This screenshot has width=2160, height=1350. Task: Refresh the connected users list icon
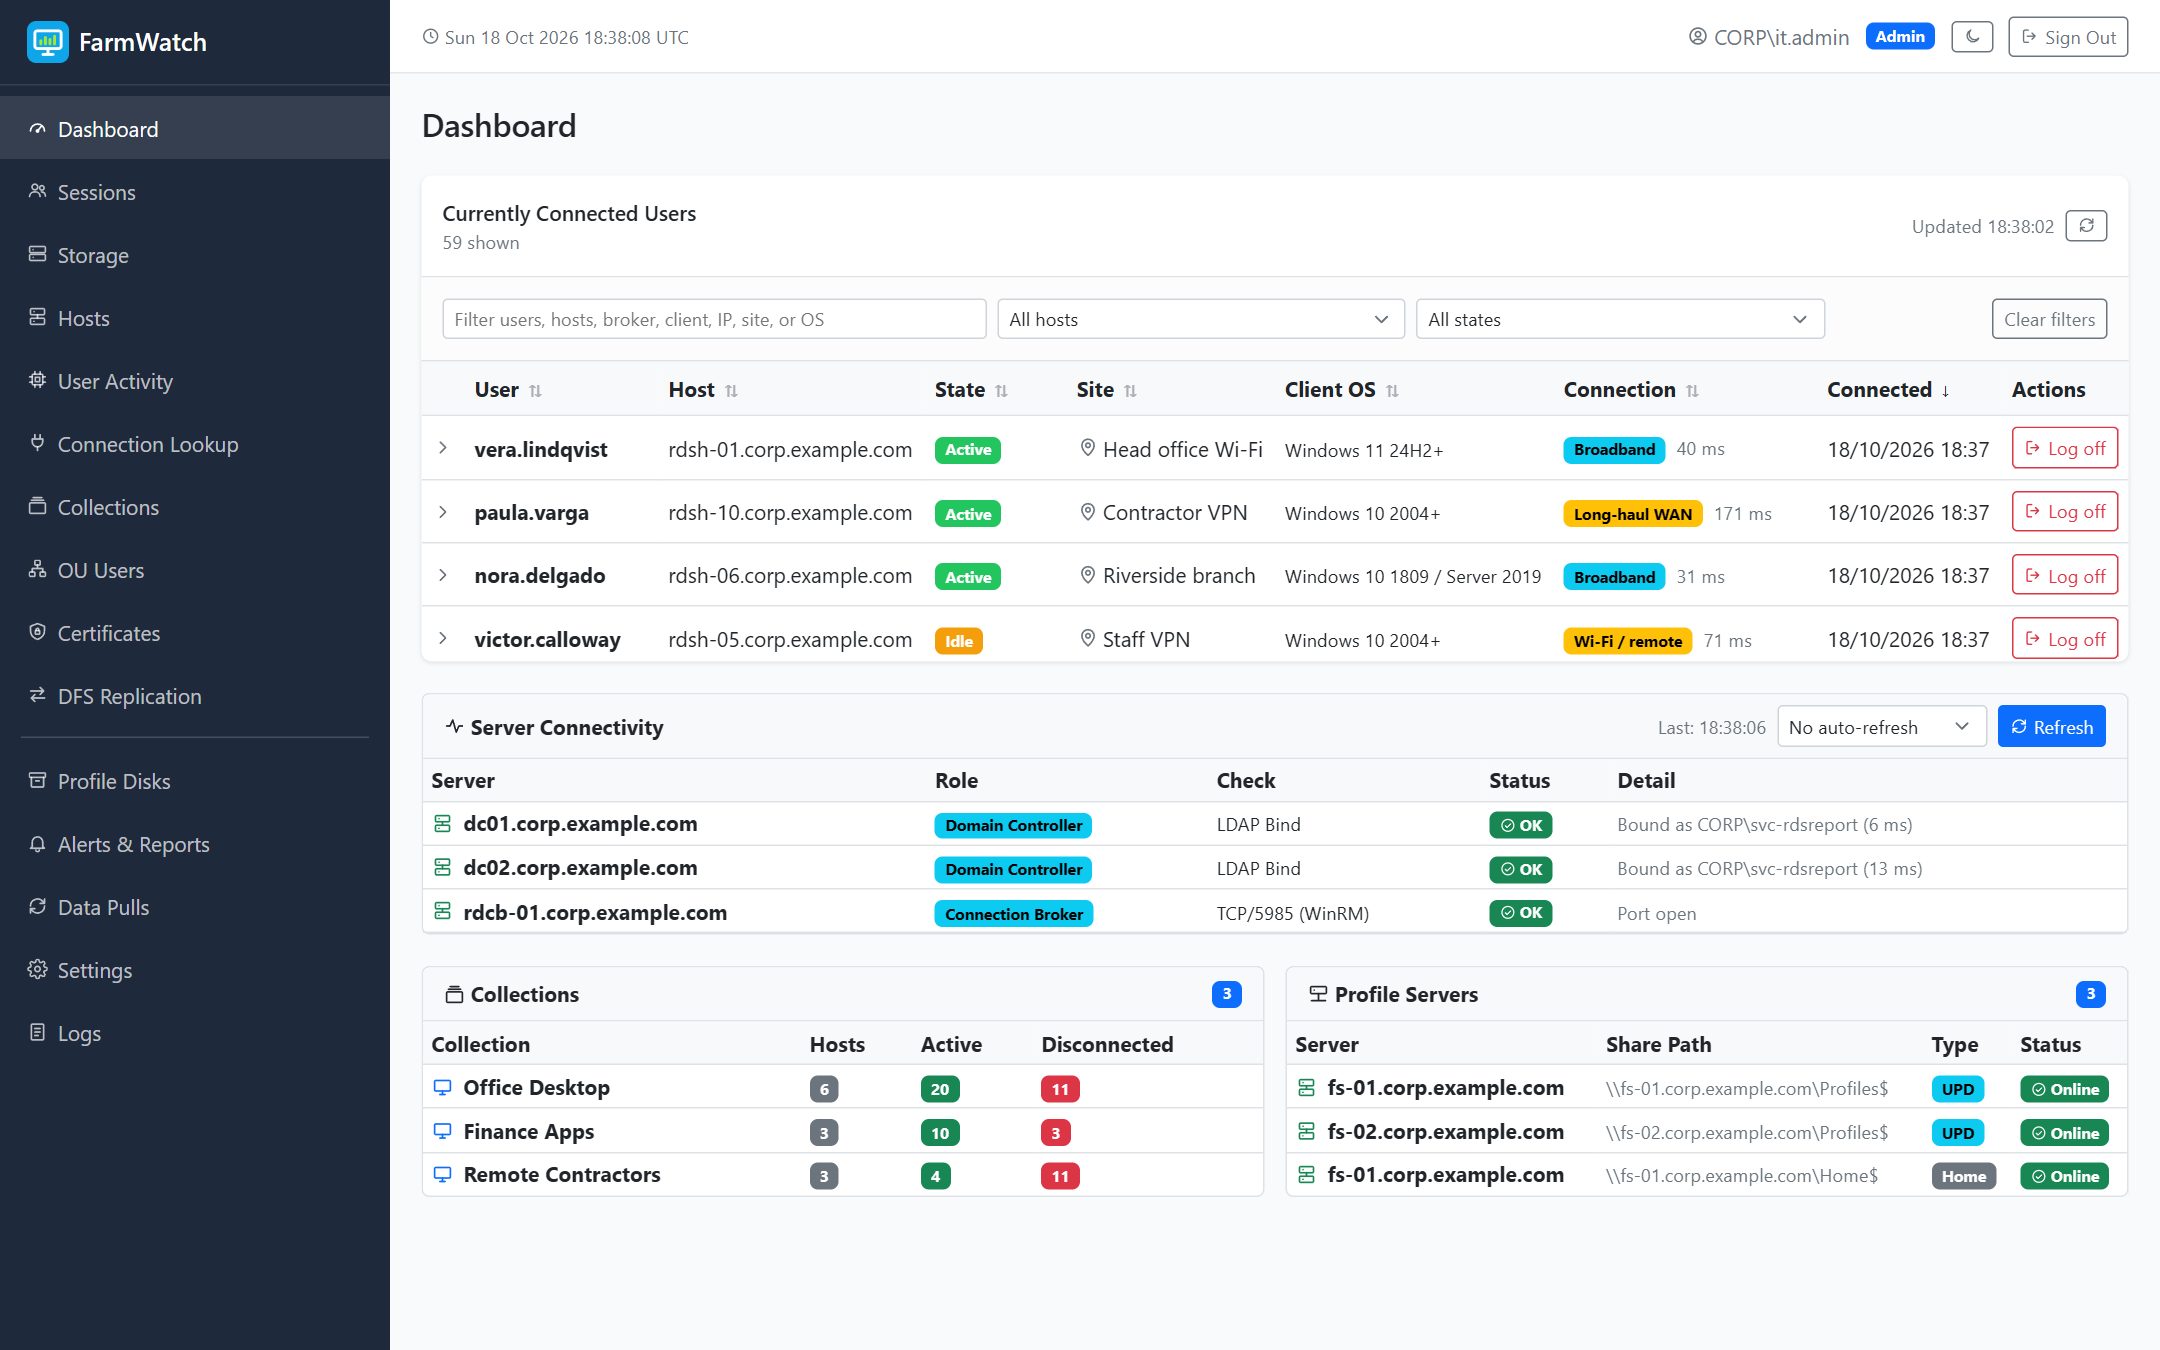point(2086,226)
